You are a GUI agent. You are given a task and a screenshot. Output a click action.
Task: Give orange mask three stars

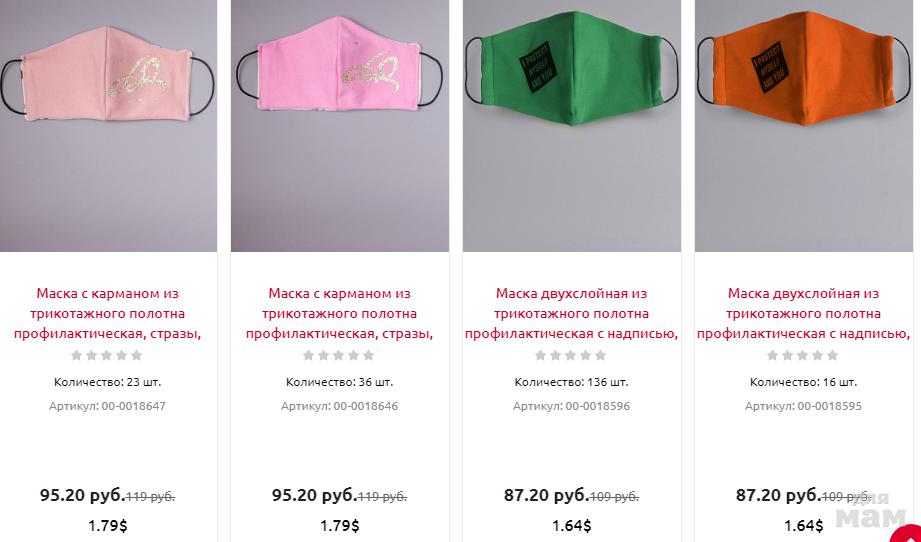click(x=802, y=355)
